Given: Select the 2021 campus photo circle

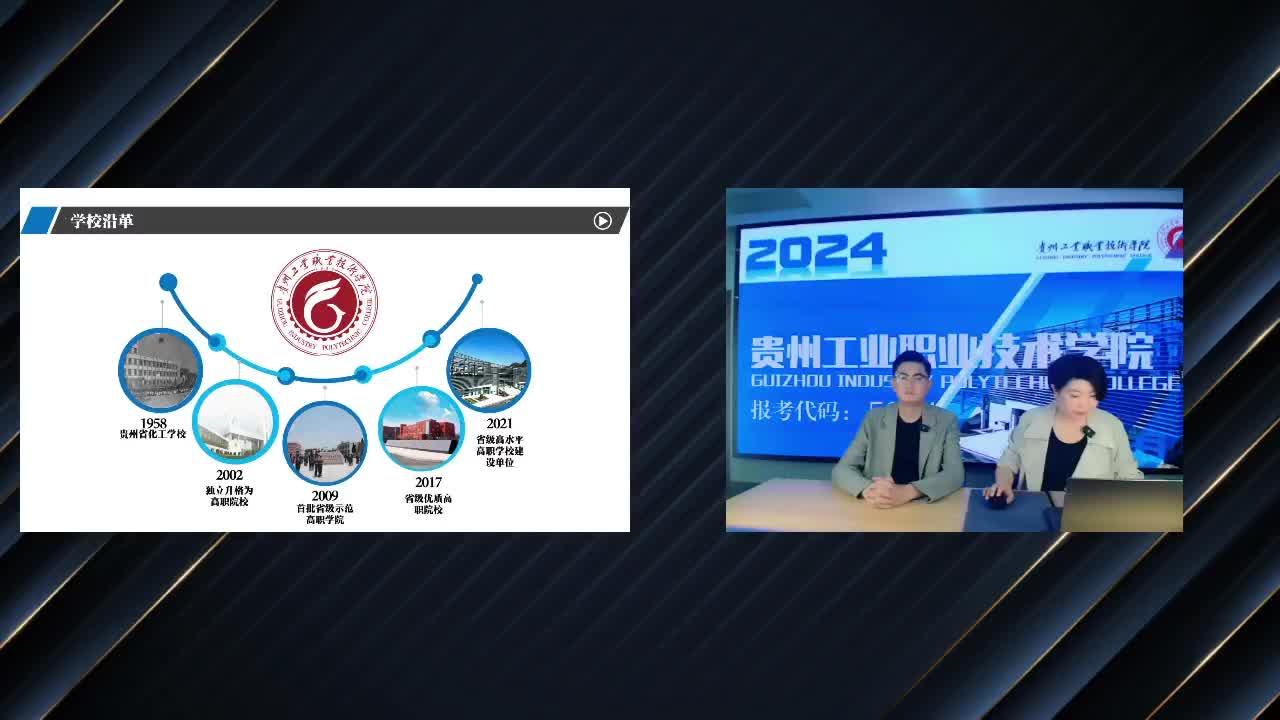Looking at the screenshot, I should [x=488, y=370].
